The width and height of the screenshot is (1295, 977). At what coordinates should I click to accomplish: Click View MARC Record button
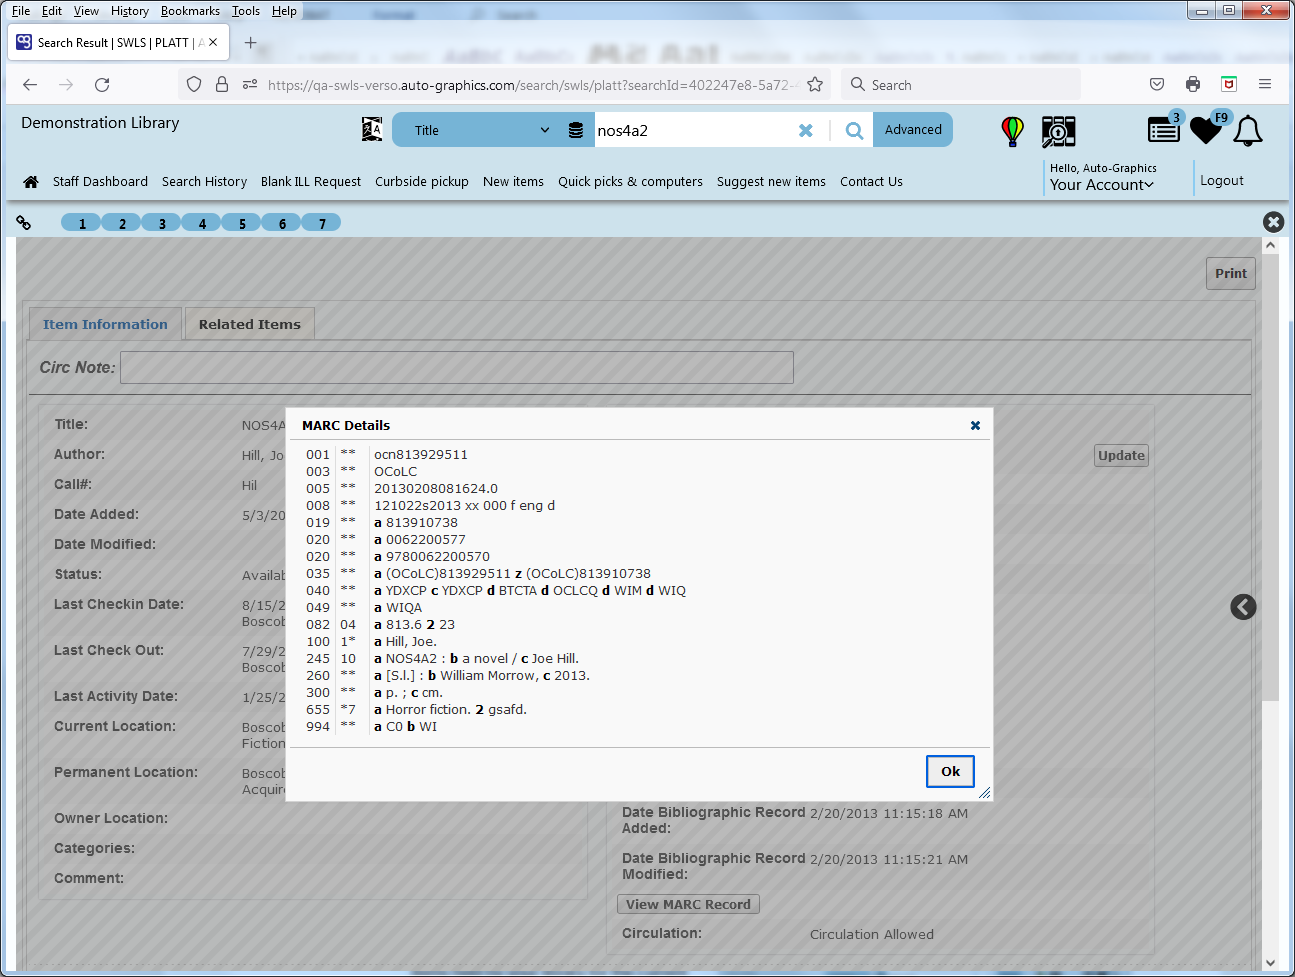pyautogui.click(x=688, y=904)
